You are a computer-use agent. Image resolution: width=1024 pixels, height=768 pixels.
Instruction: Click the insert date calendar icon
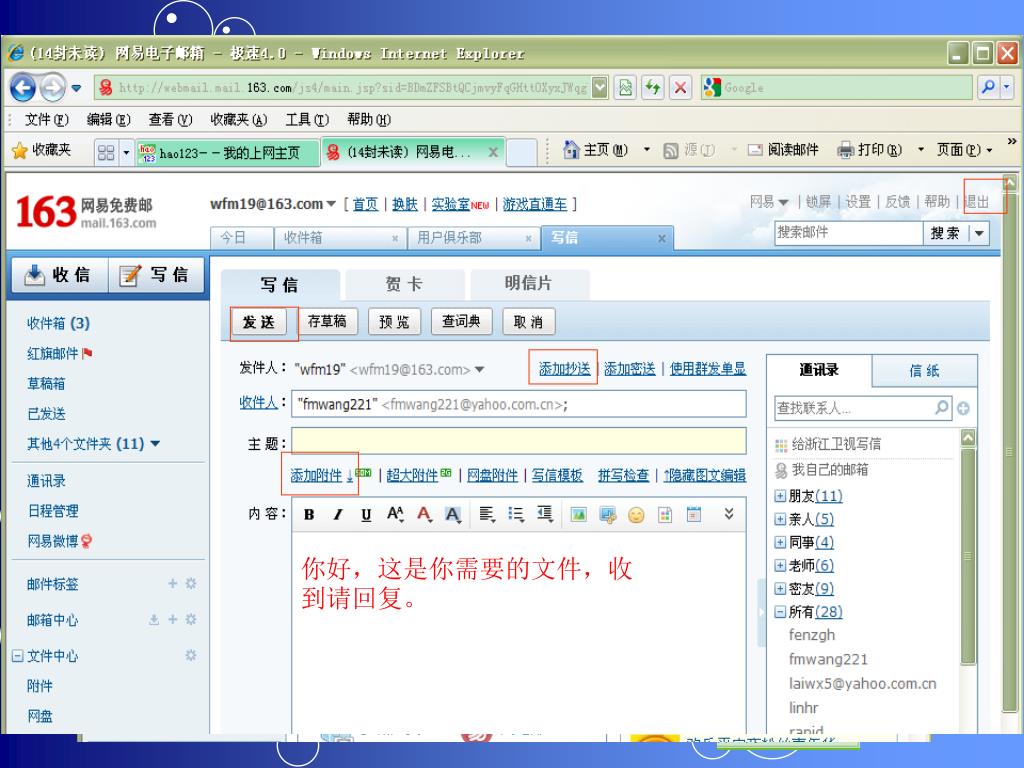(x=694, y=515)
